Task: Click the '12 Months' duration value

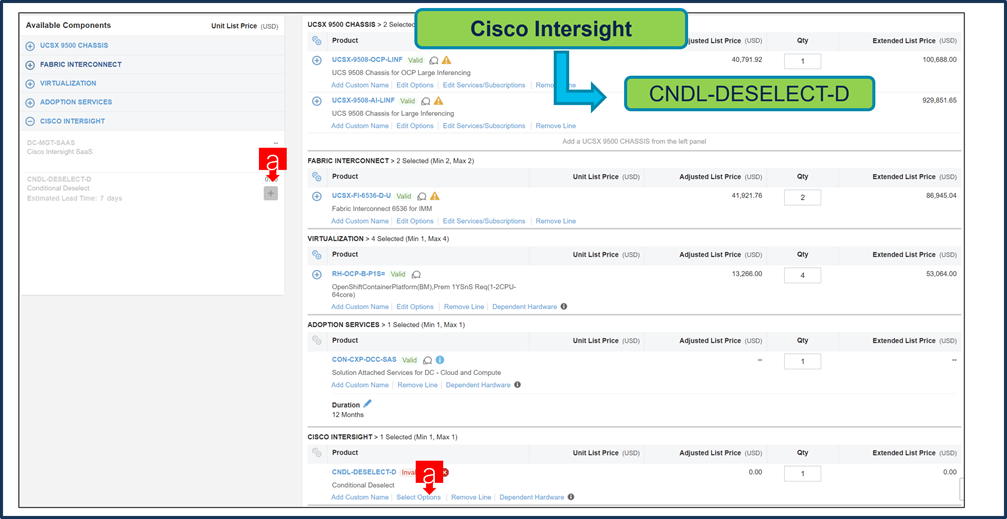Action: coord(347,415)
